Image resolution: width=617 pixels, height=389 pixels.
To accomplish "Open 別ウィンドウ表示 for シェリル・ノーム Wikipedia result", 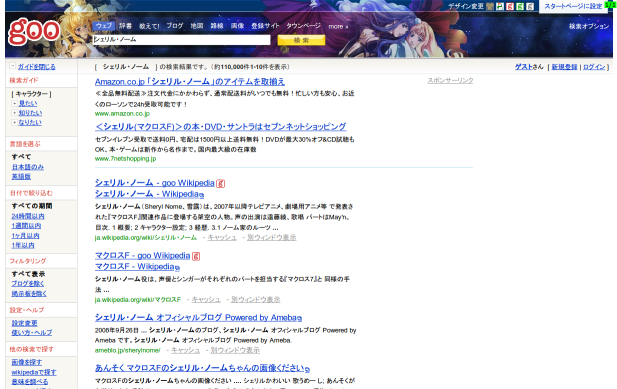I will coord(272,238).
